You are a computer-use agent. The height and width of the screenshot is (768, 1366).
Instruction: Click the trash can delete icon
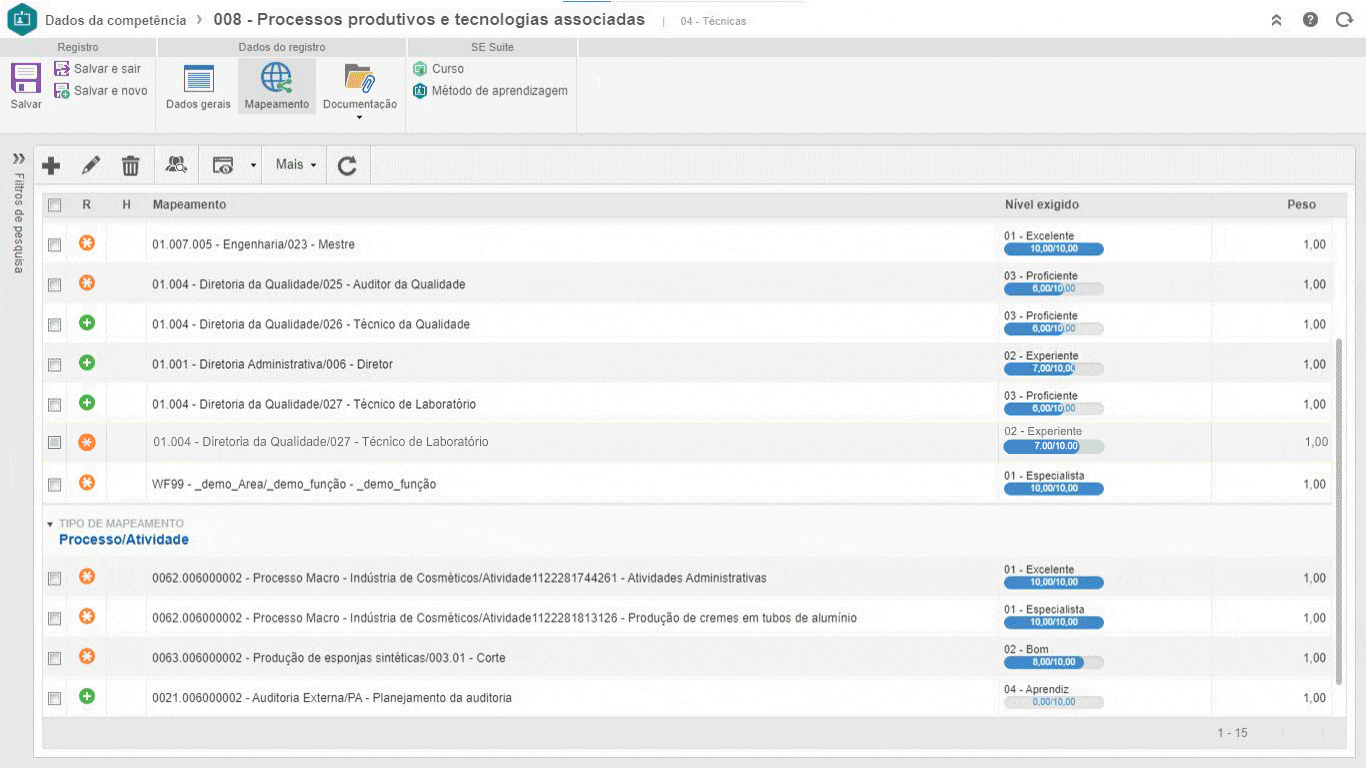point(131,166)
